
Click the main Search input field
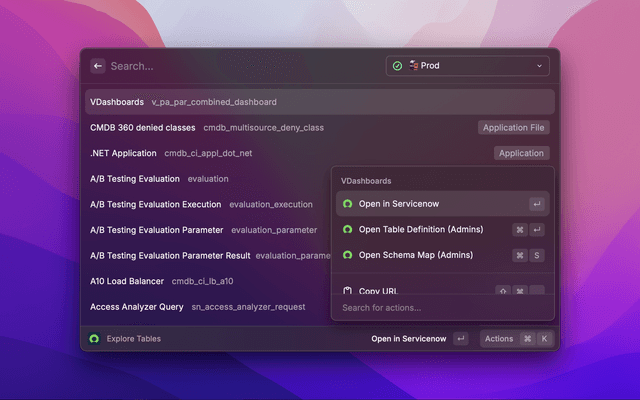pos(240,66)
